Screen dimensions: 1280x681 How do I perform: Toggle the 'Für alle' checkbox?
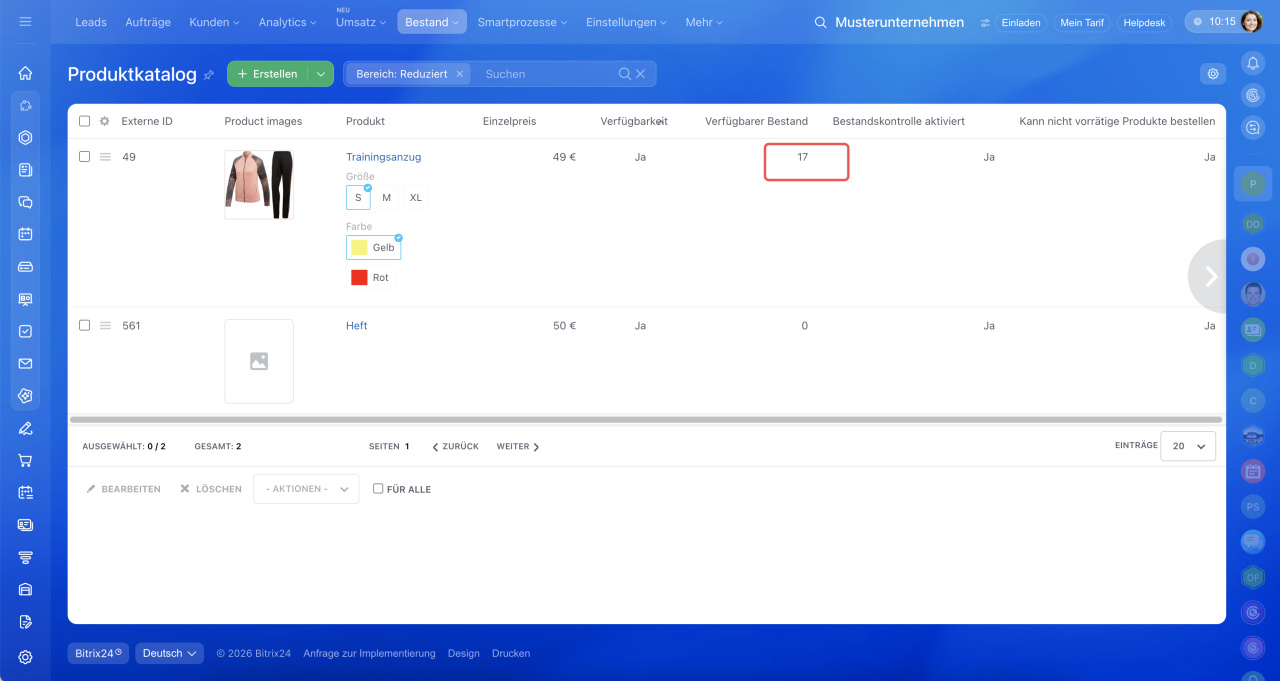click(x=378, y=489)
